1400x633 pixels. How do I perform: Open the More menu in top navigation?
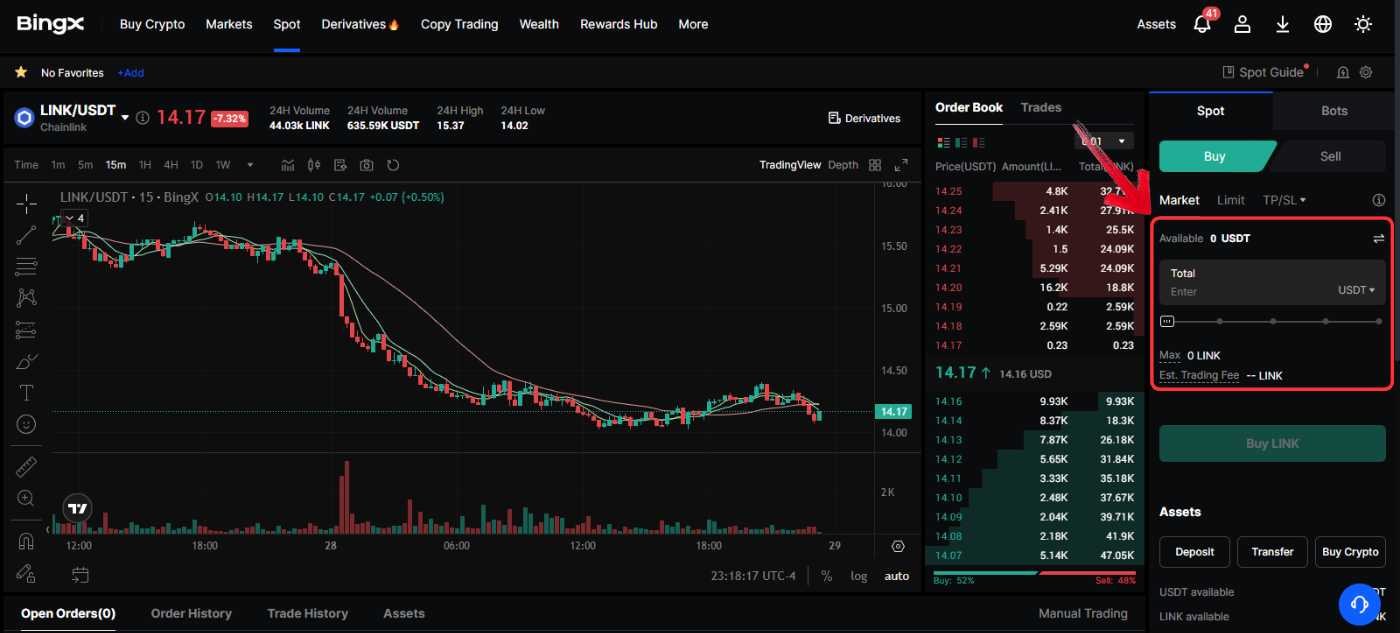click(x=693, y=24)
